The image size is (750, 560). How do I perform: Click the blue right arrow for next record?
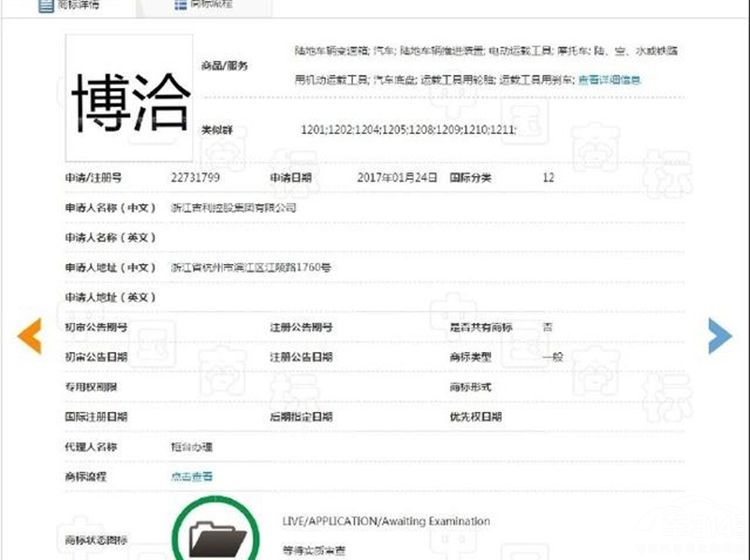[719, 336]
